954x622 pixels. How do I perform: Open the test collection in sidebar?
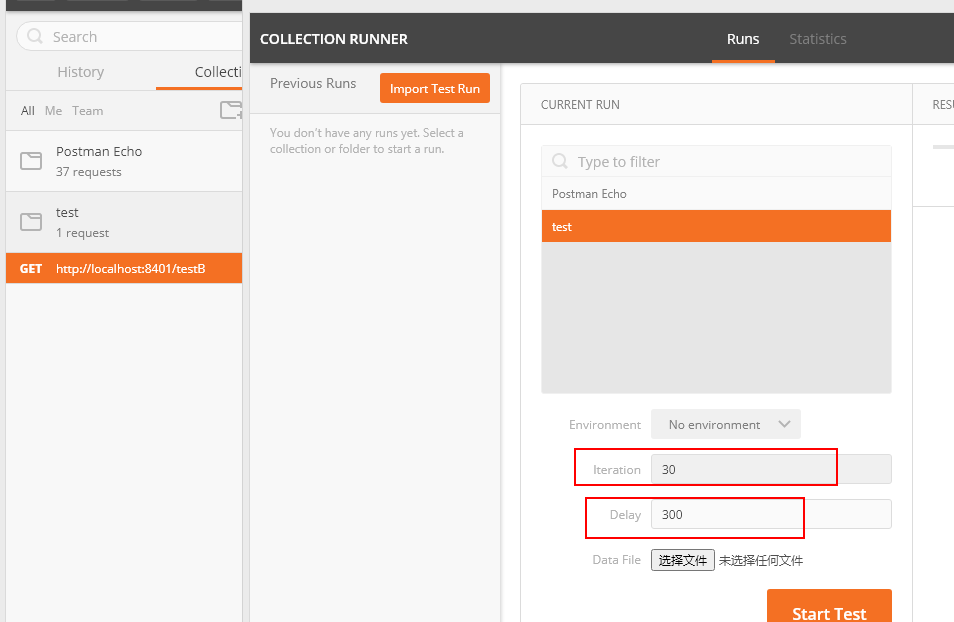tap(124, 222)
